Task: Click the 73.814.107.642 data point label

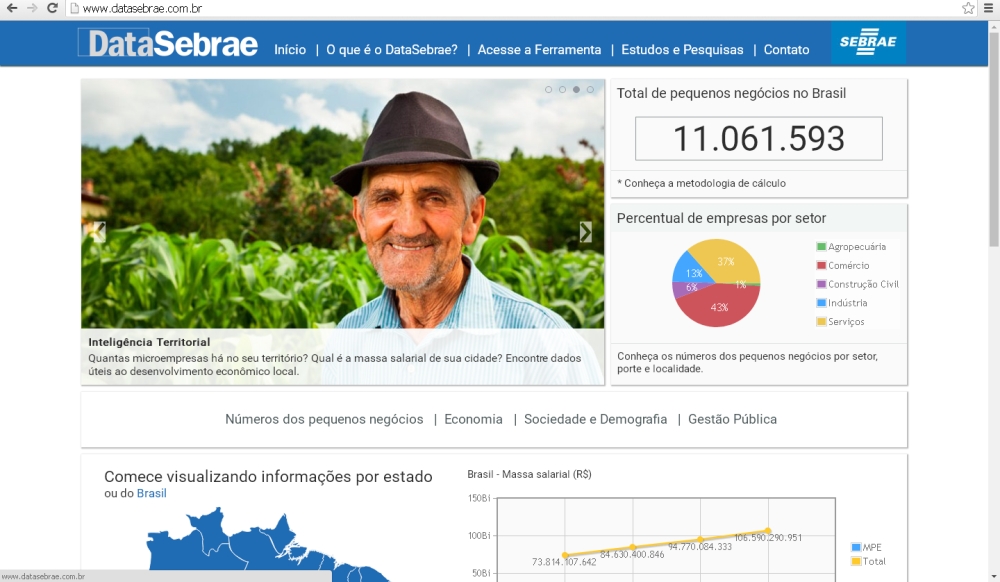Action: (564, 562)
